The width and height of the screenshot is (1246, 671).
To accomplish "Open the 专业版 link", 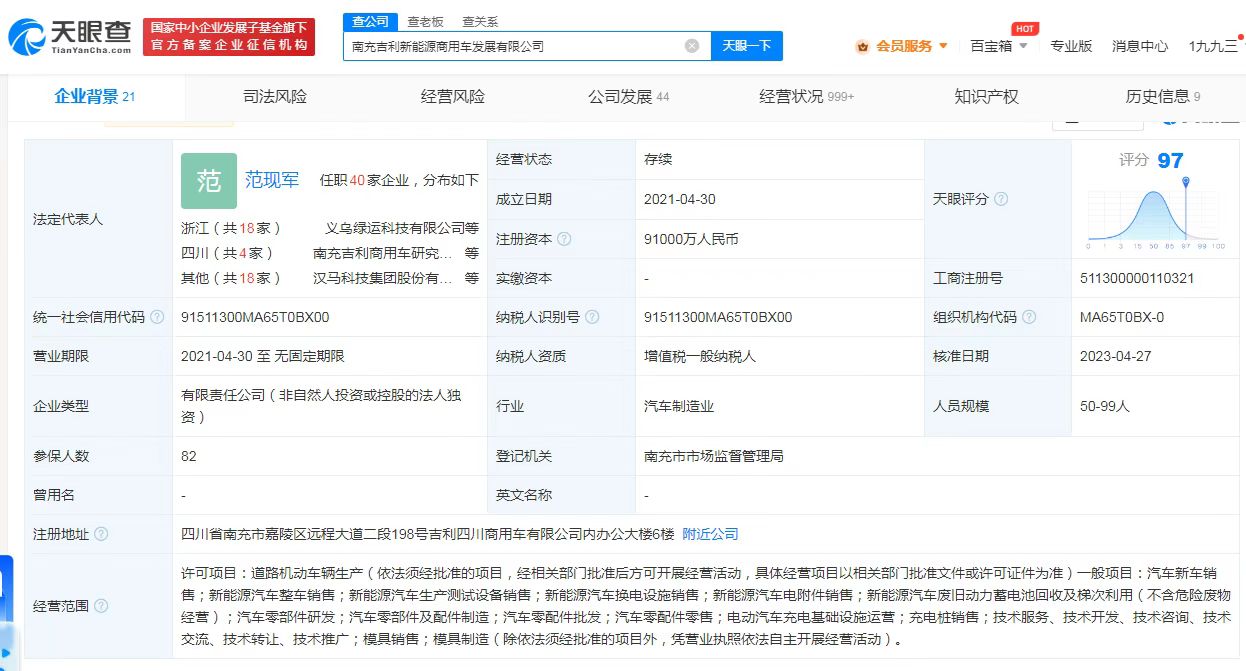I will (x=1071, y=46).
